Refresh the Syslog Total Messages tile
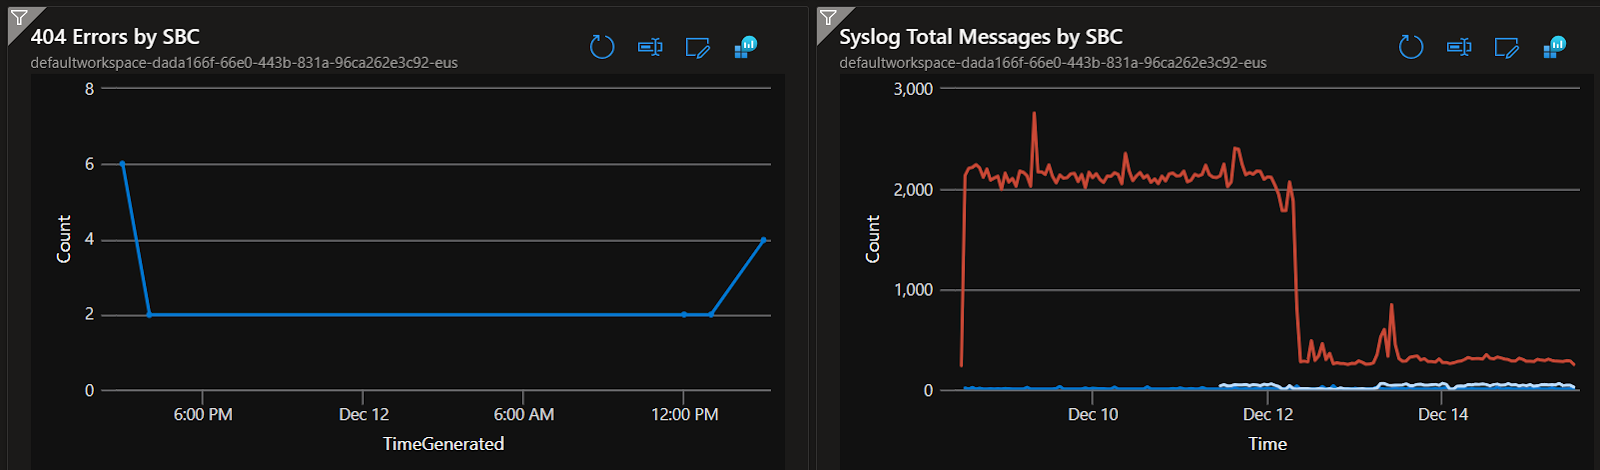Screen dimensions: 1600x470 coord(1411,47)
